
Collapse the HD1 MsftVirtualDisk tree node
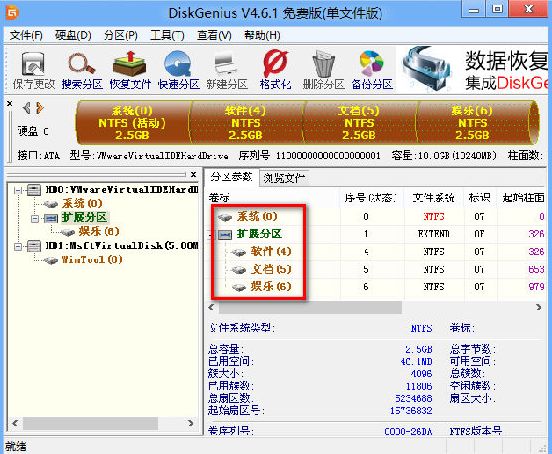[18, 246]
